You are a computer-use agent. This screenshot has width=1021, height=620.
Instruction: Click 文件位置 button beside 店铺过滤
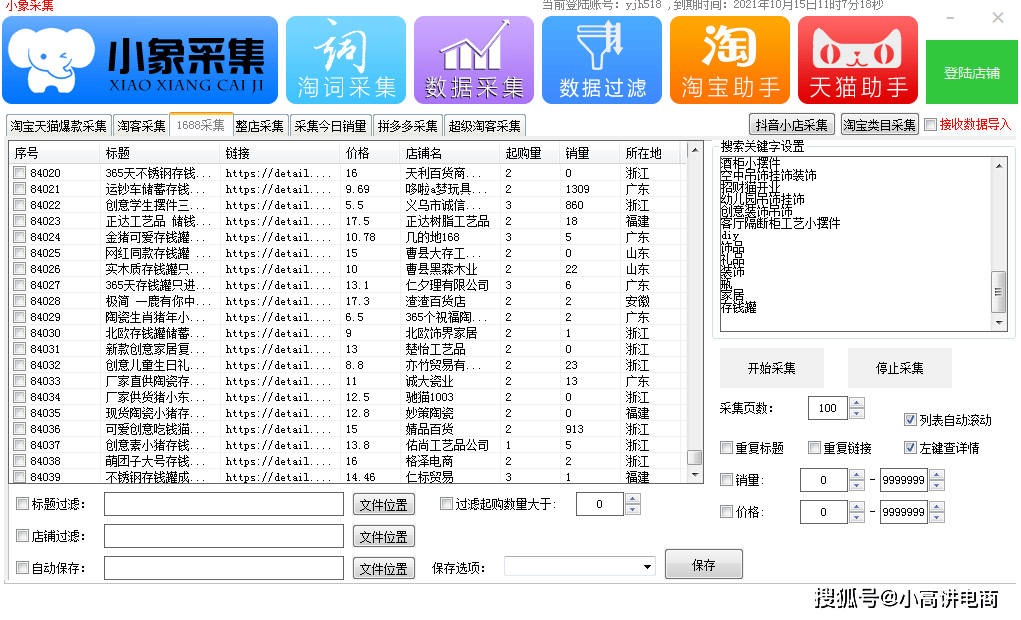pos(384,537)
